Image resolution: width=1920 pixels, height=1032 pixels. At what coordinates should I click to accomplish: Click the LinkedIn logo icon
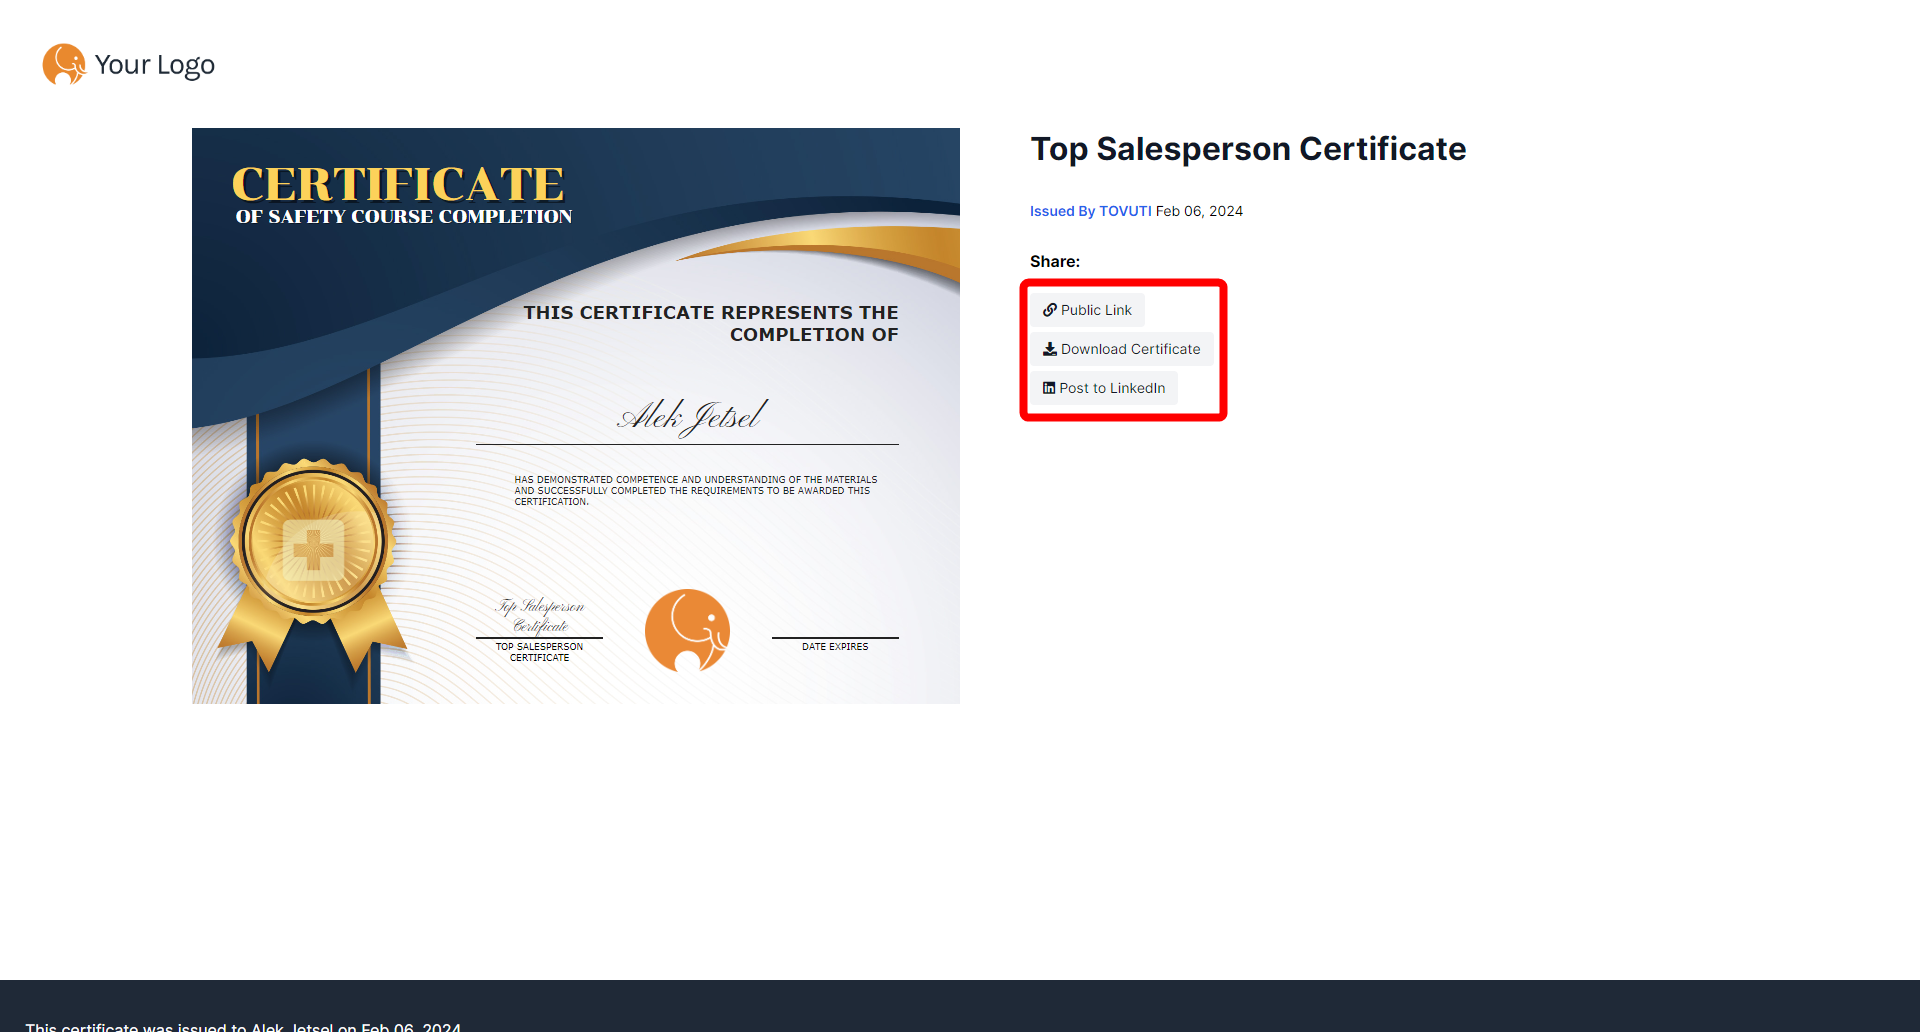click(1049, 388)
